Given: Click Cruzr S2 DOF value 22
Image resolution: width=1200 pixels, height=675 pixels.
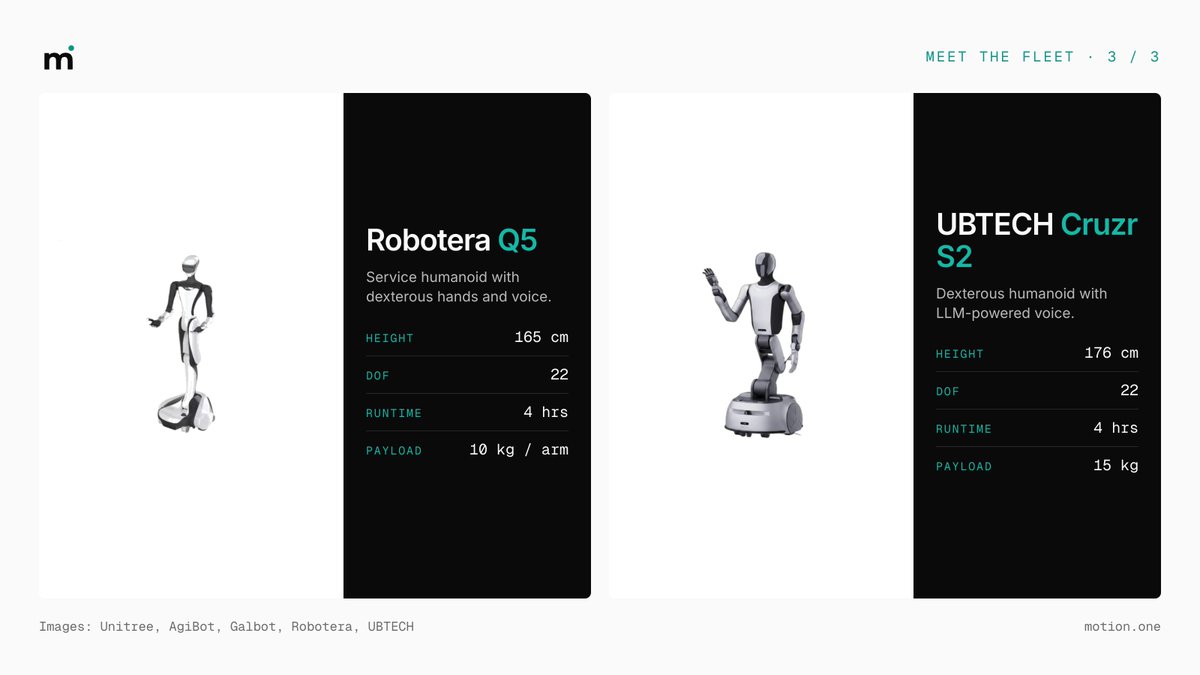Looking at the screenshot, I should point(1129,391).
